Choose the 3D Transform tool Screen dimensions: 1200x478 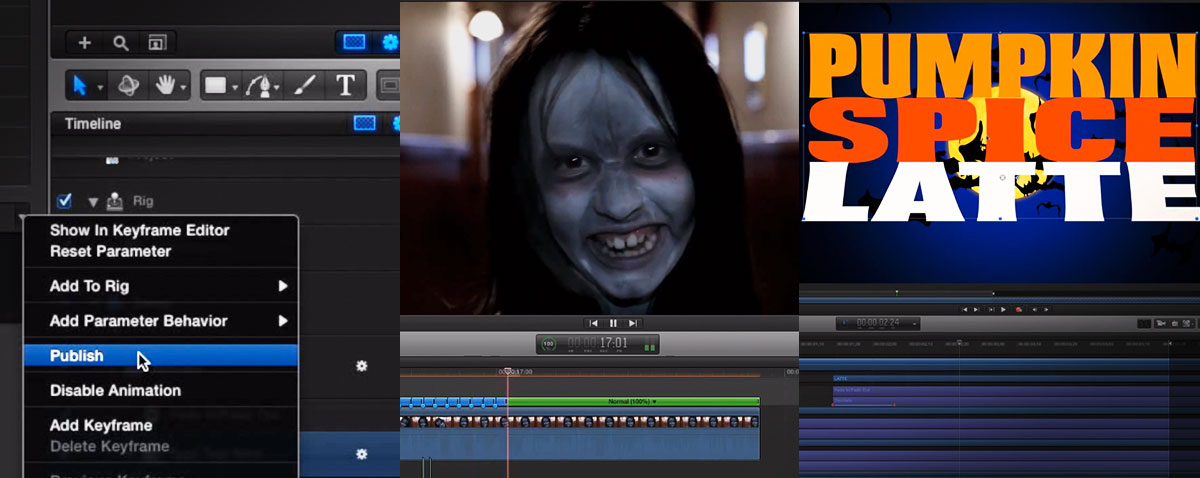128,86
